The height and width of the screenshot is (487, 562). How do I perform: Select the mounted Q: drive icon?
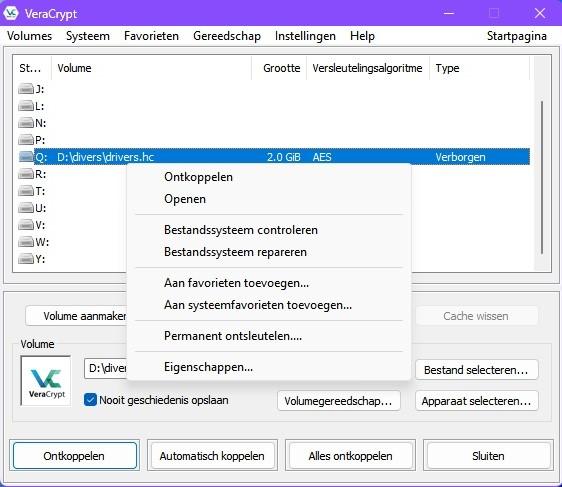click(x=26, y=157)
